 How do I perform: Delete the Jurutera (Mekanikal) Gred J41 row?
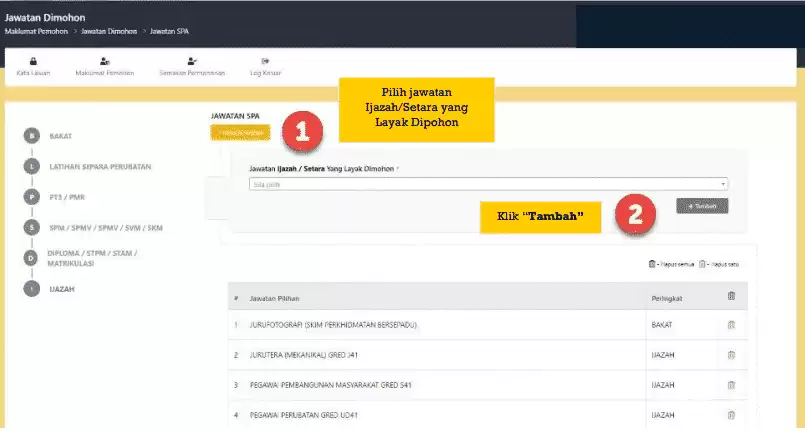point(731,355)
